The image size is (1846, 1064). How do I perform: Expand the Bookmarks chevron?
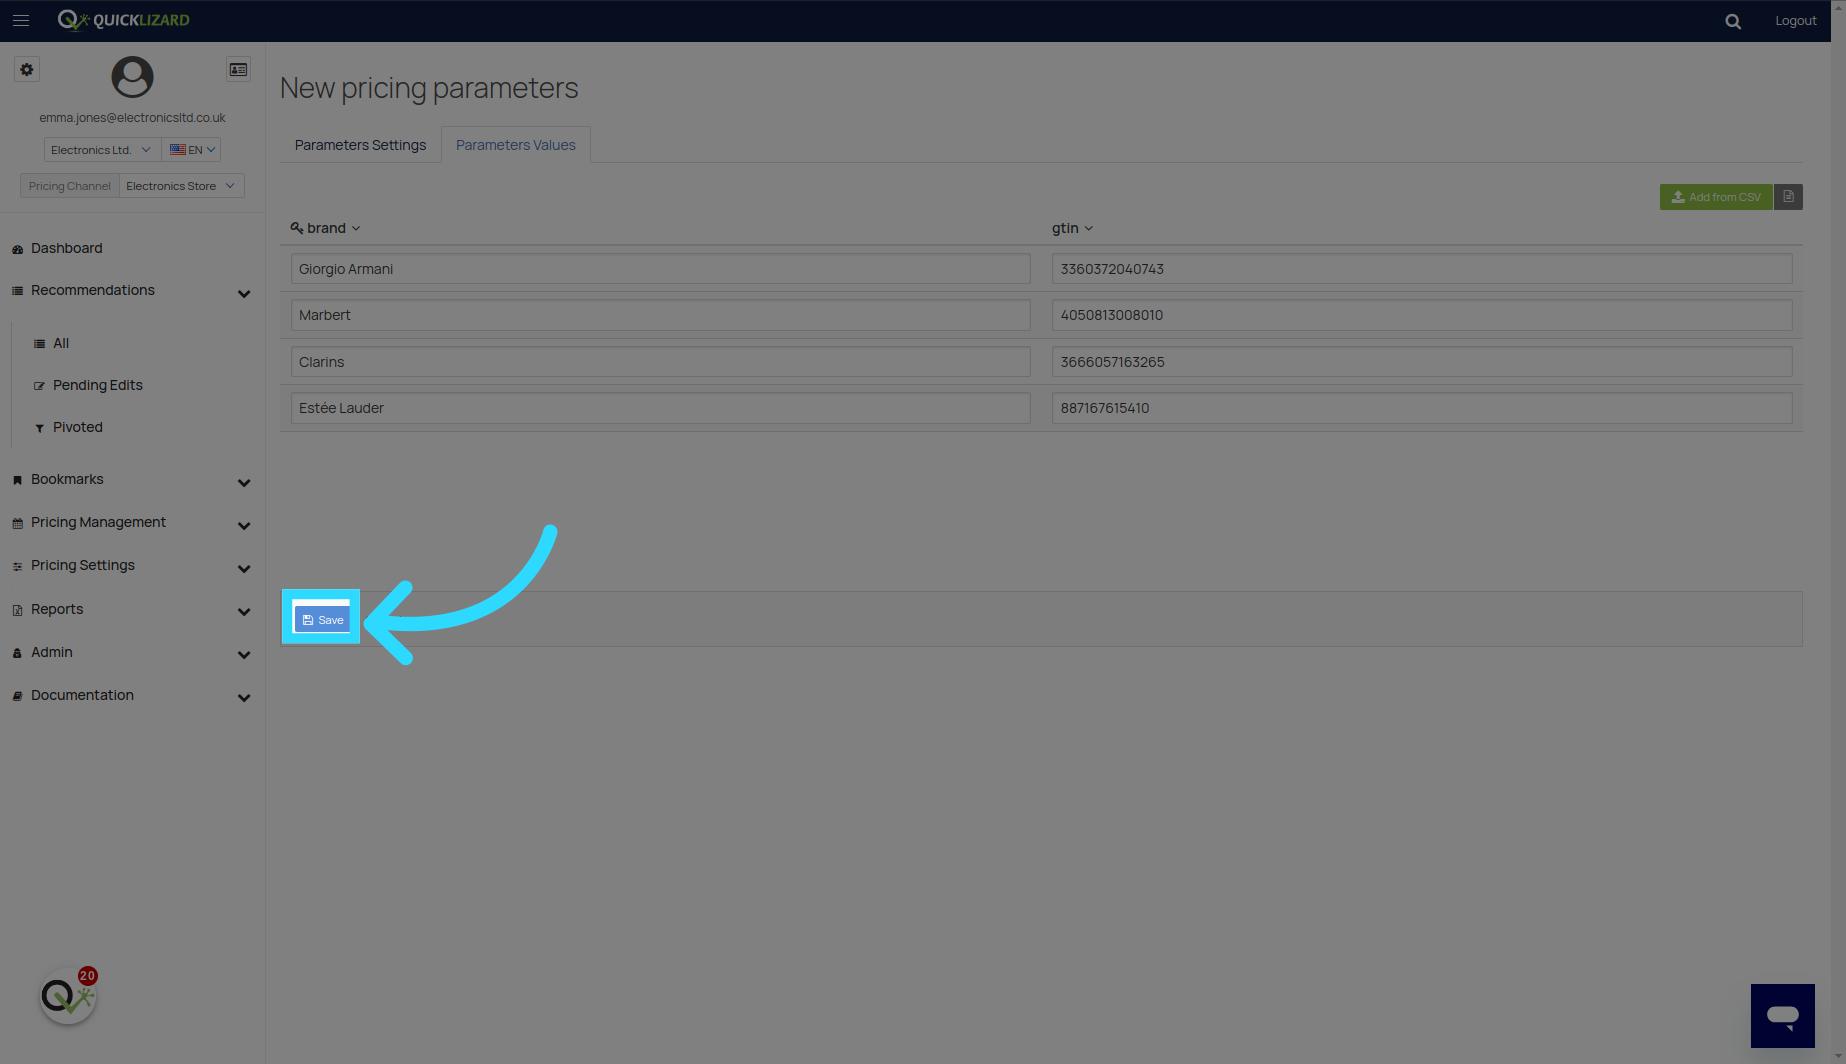pyautogui.click(x=244, y=483)
